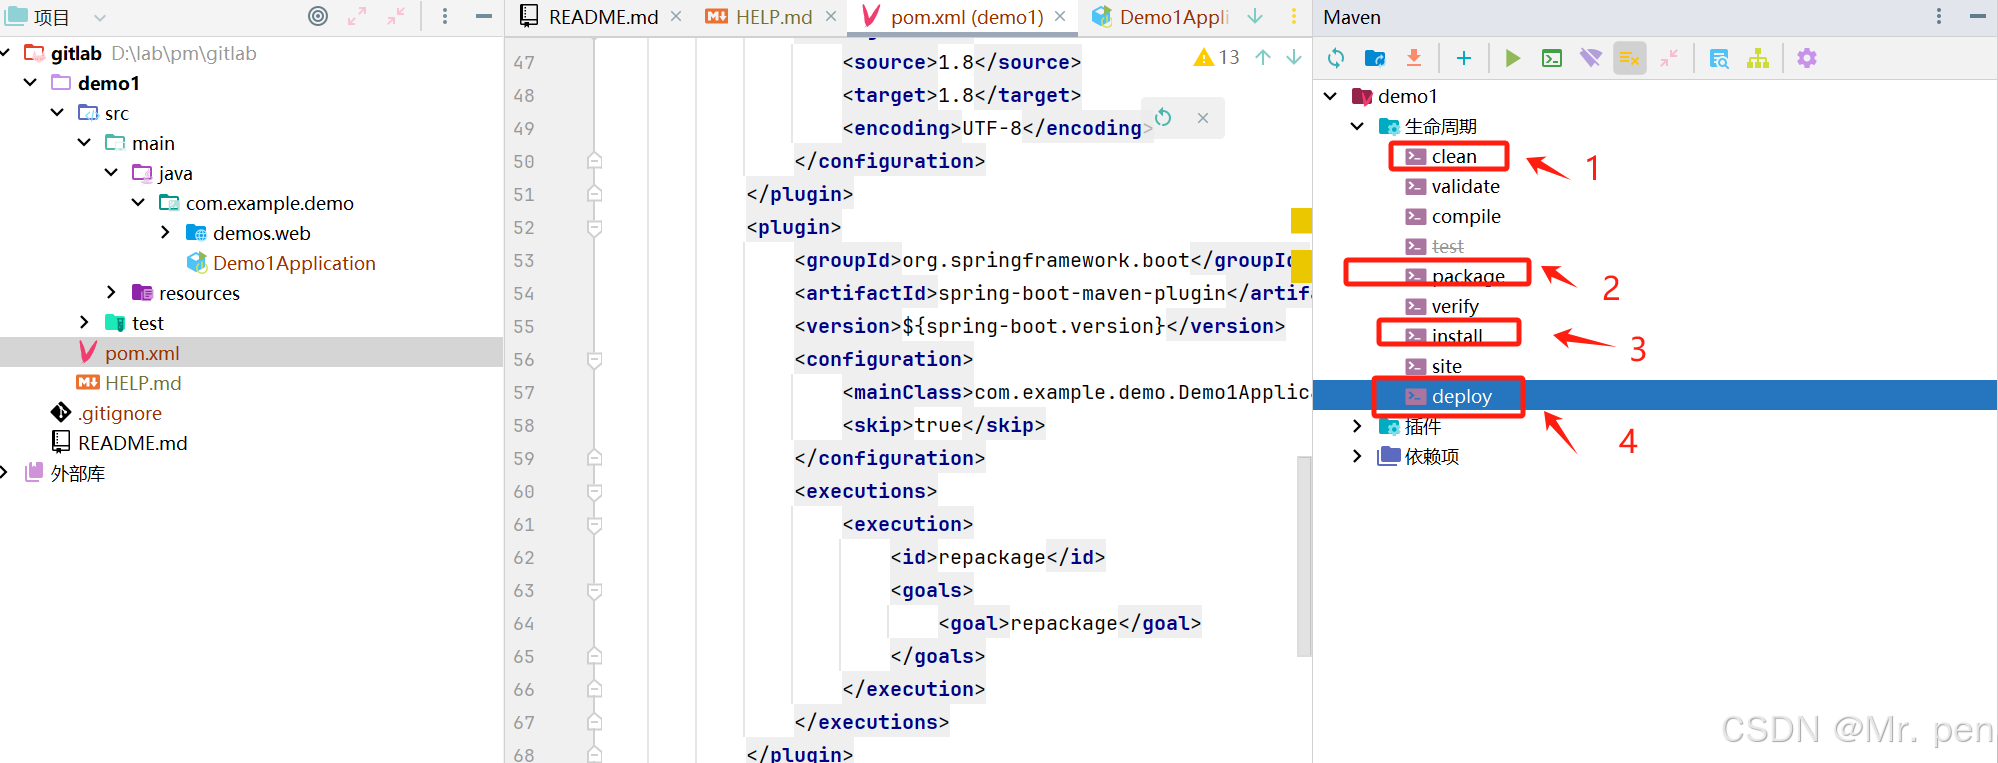
Task: Collapse all in Project panel
Action: 396,16
